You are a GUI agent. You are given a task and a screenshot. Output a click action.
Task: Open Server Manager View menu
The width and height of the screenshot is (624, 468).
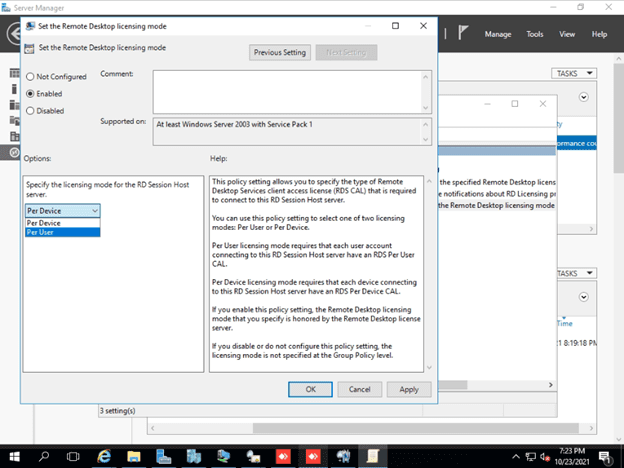(x=567, y=34)
